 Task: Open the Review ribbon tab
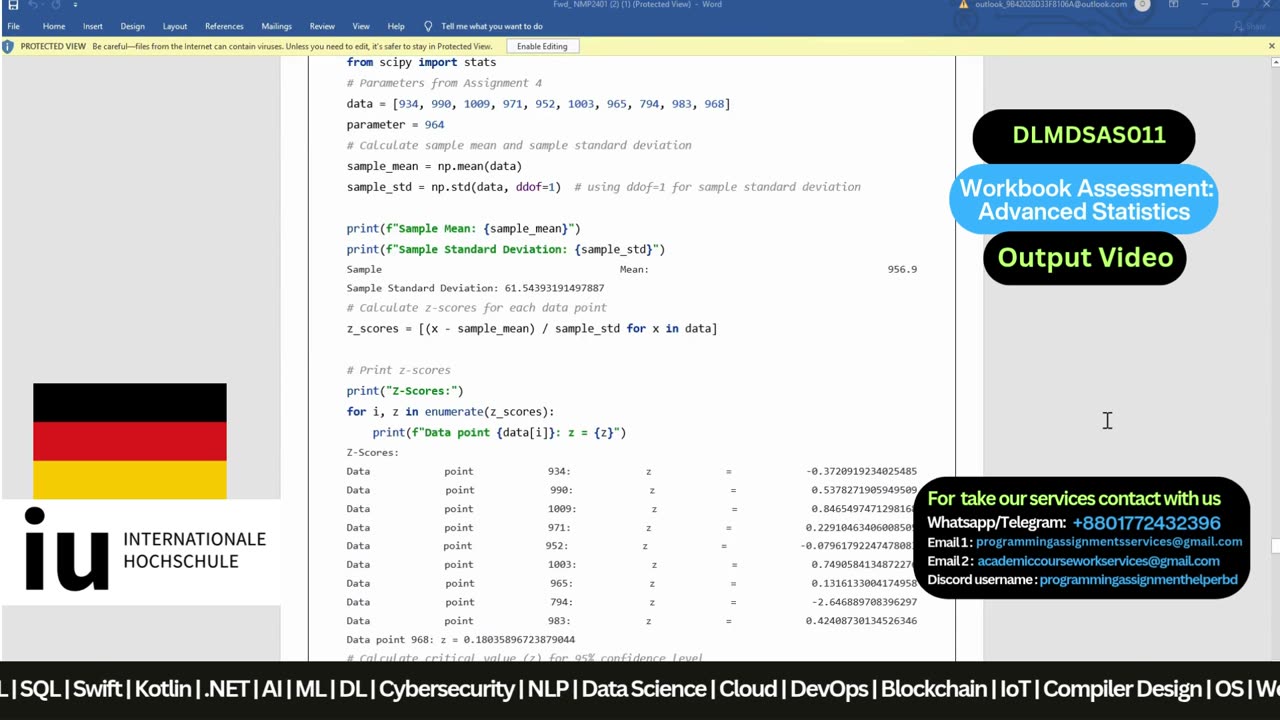coord(322,26)
